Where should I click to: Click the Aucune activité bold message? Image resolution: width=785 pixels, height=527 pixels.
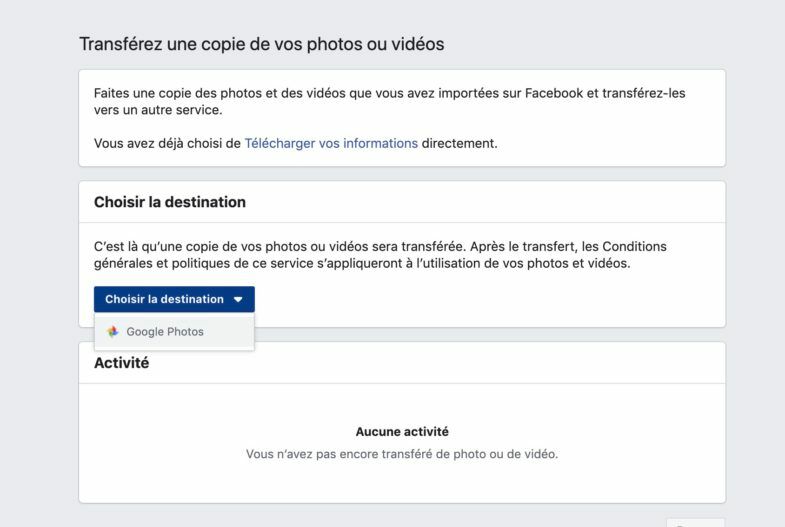click(402, 431)
